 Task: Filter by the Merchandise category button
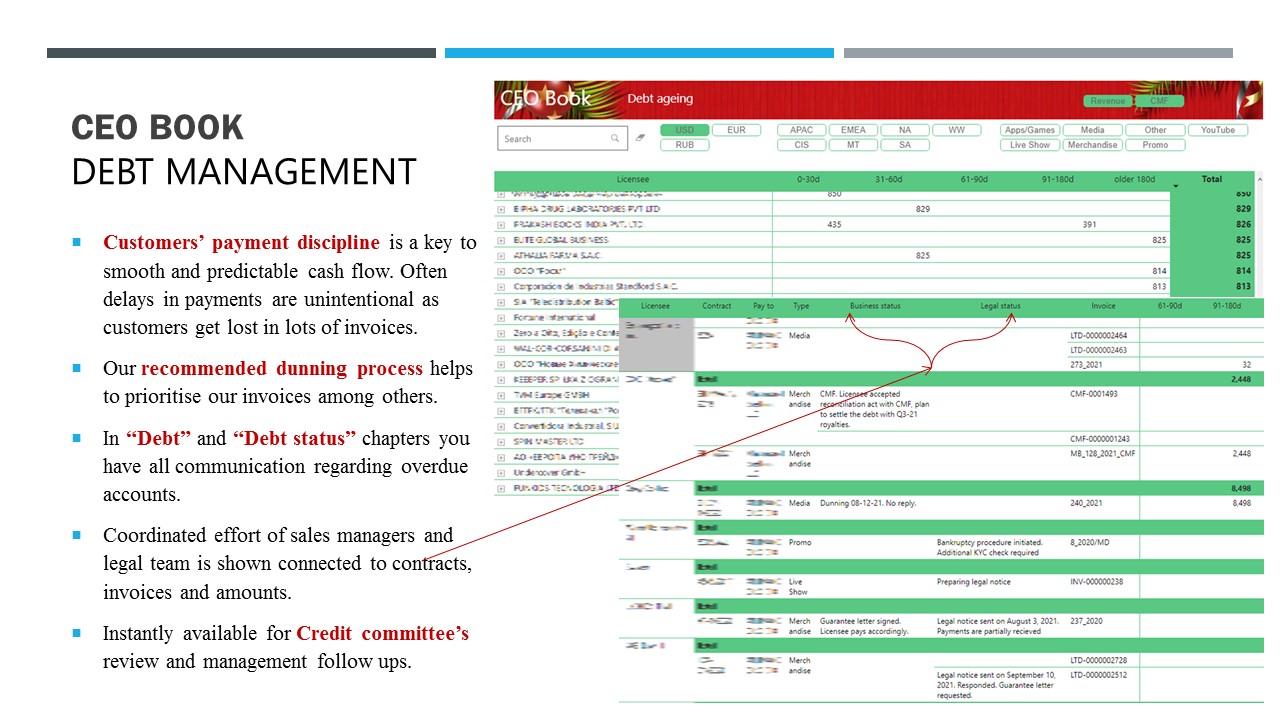tap(1092, 145)
